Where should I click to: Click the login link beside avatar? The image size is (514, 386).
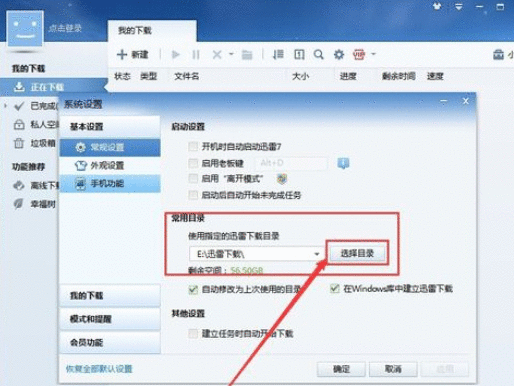pyautogui.click(x=65, y=28)
